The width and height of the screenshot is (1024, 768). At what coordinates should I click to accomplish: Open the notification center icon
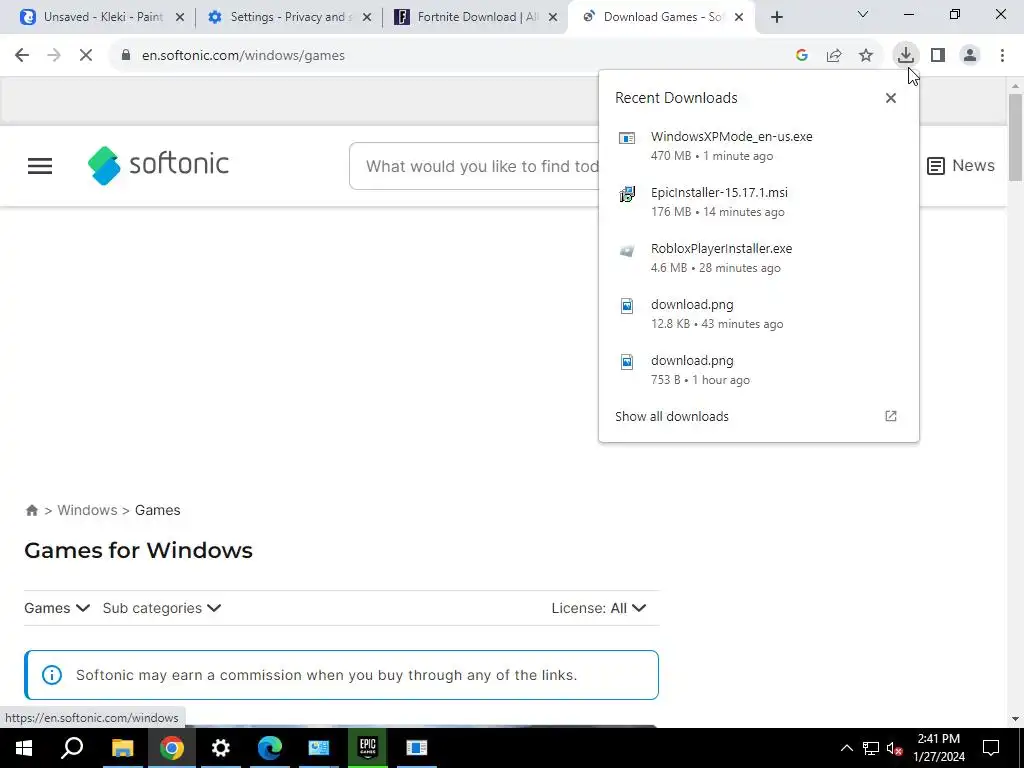pyautogui.click(x=991, y=748)
